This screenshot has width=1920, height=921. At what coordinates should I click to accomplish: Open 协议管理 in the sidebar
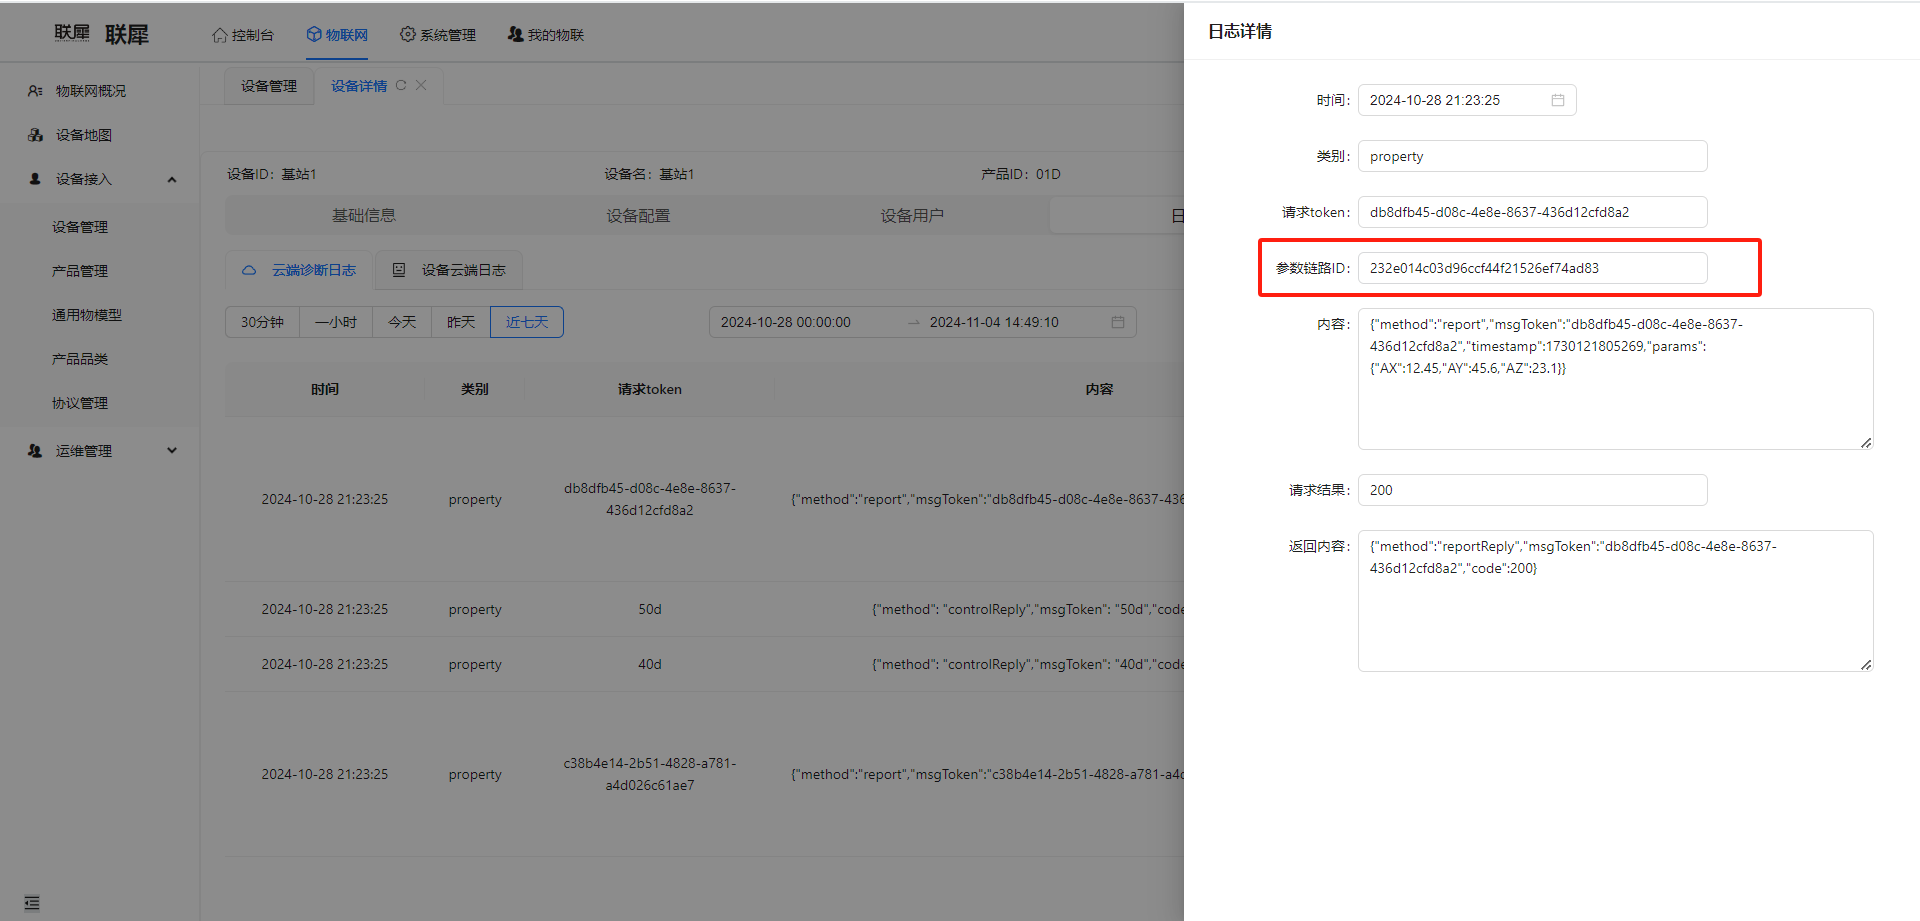(80, 403)
